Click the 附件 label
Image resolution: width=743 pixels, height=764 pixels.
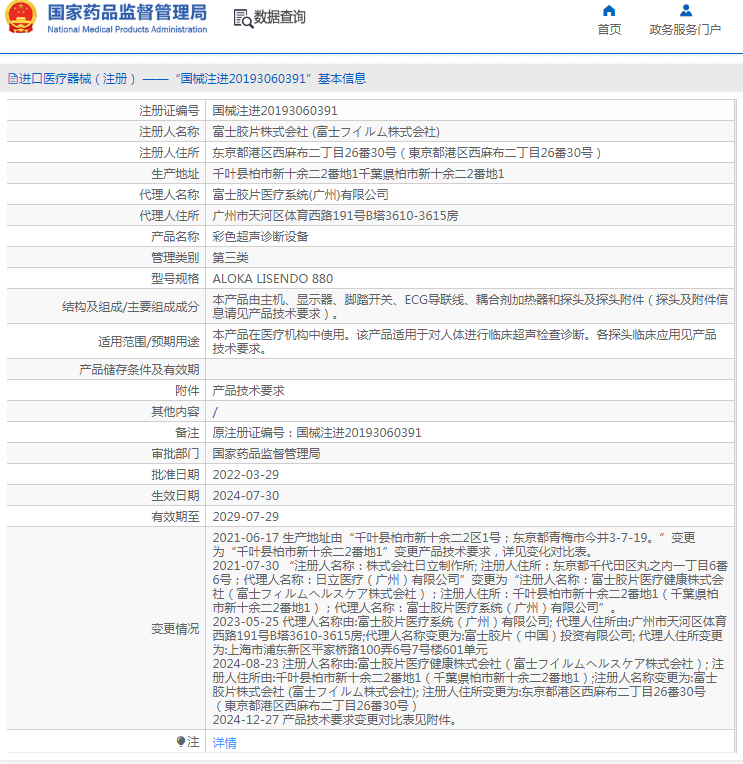coord(187,390)
